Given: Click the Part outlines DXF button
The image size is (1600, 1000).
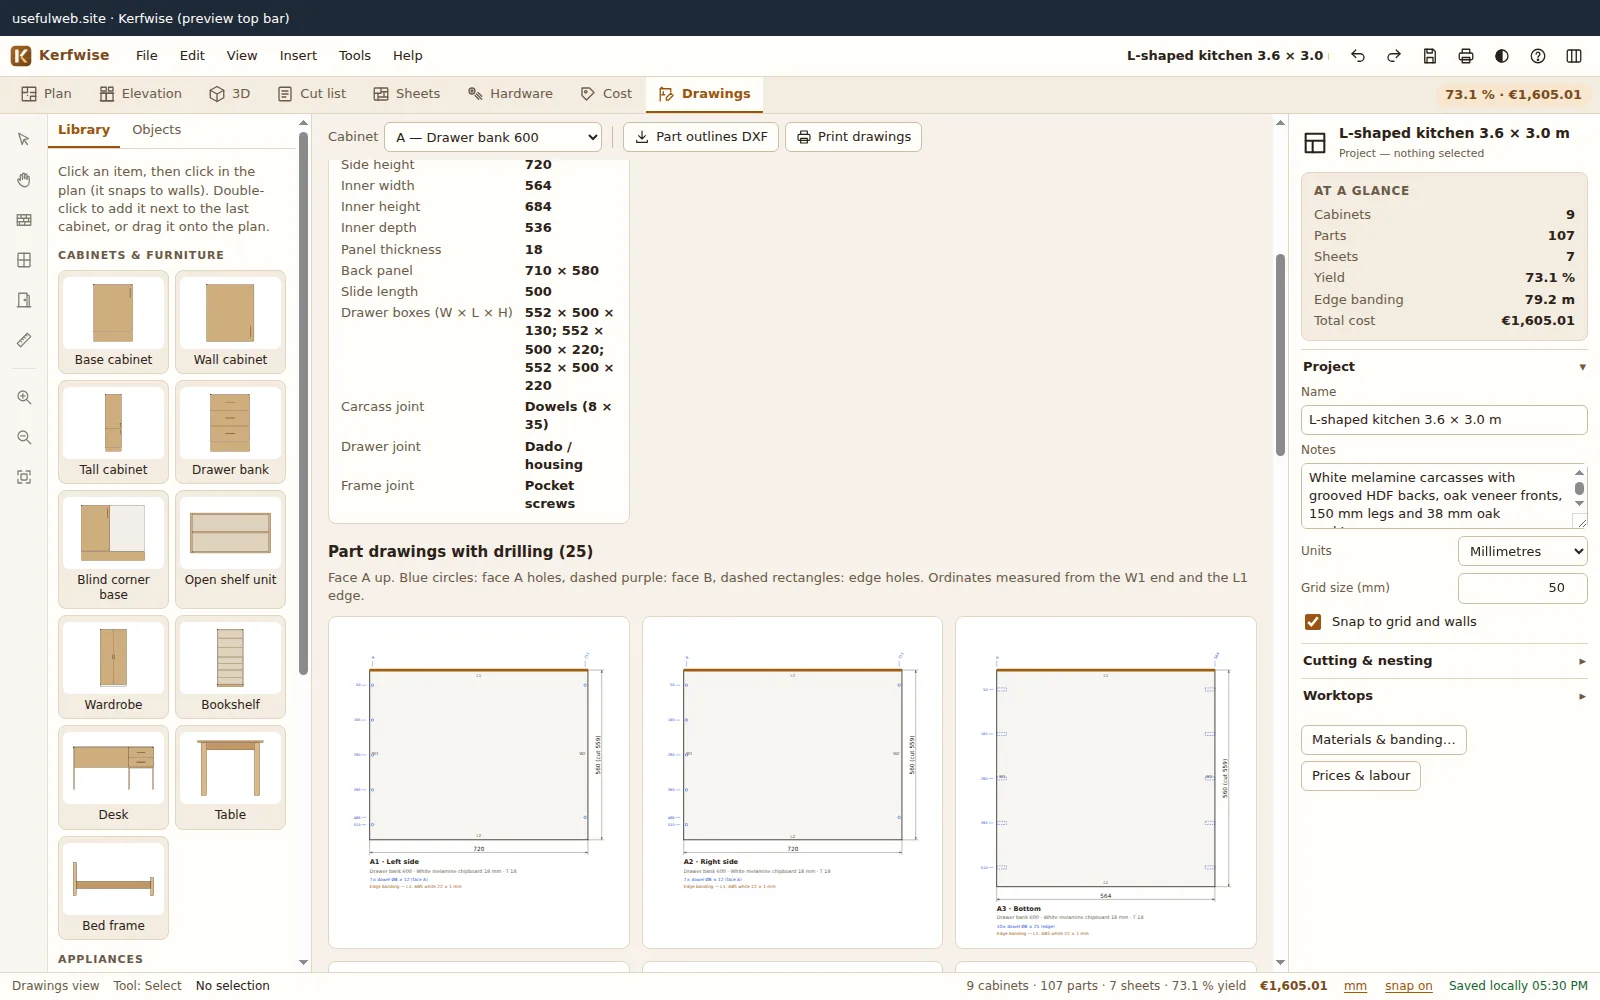Looking at the screenshot, I should tap(701, 137).
